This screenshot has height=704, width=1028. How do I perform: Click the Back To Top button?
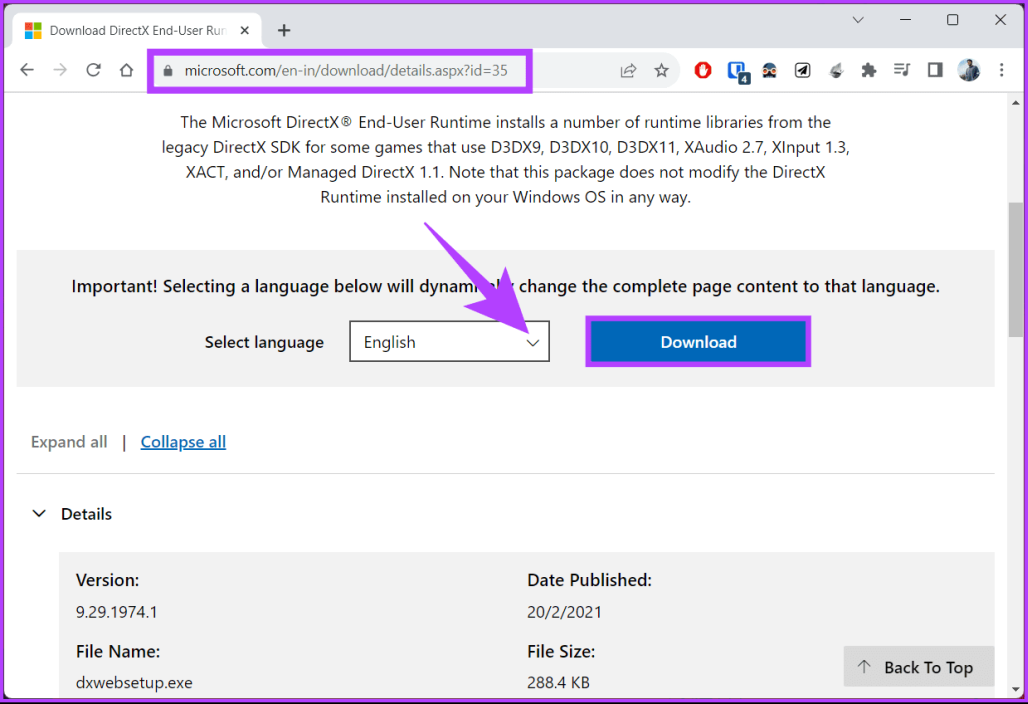918,668
